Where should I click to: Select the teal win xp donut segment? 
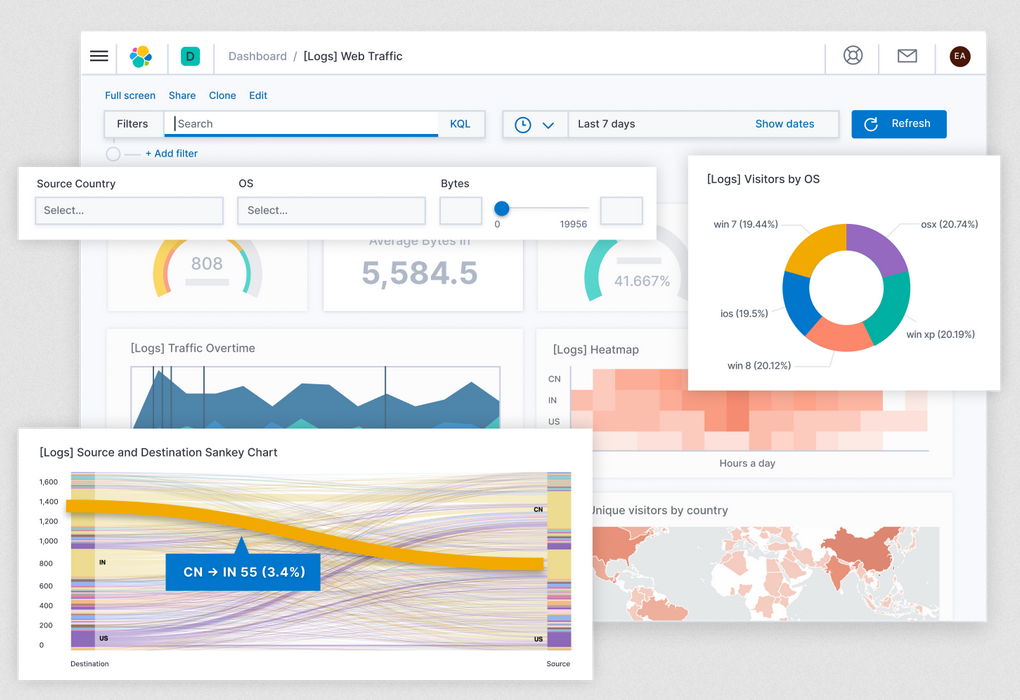click(892, 310)
